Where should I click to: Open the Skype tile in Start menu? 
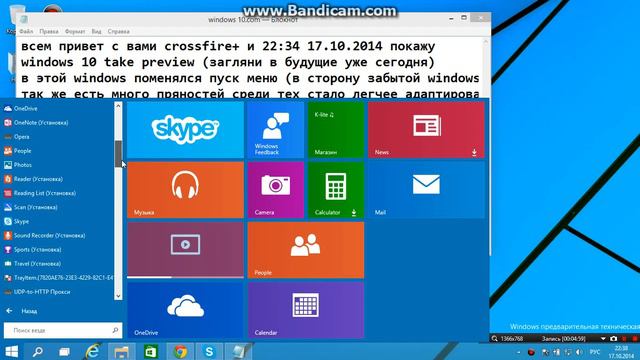185,129
